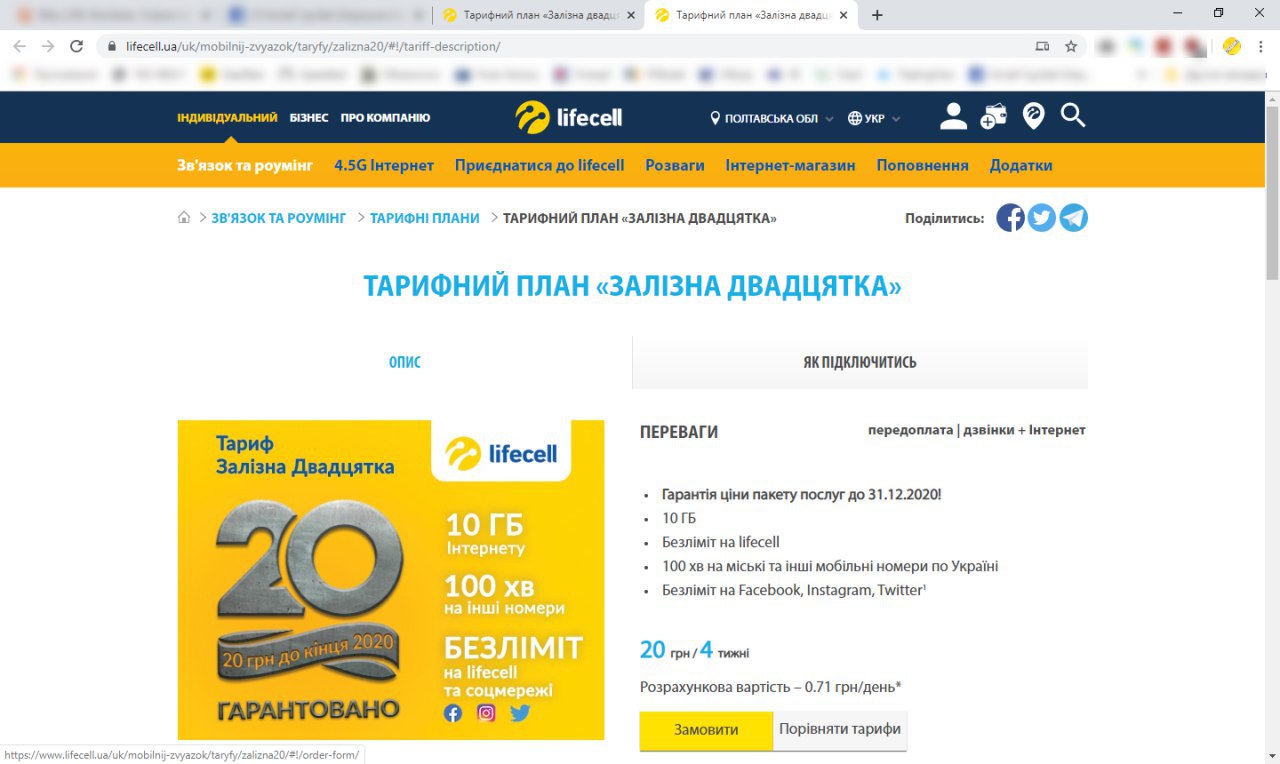Open 4.5G Інтернет menu
1280x764 pixels.
[384, 165]
